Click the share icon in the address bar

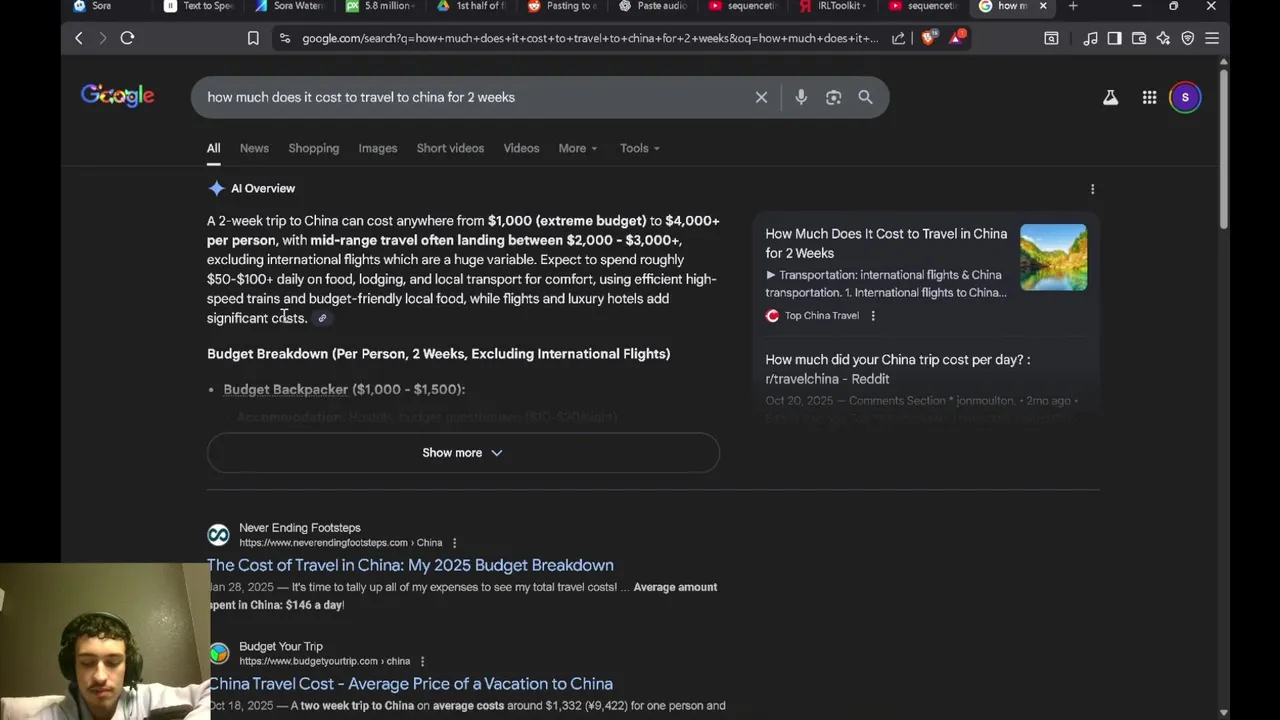tap(898, 38)
